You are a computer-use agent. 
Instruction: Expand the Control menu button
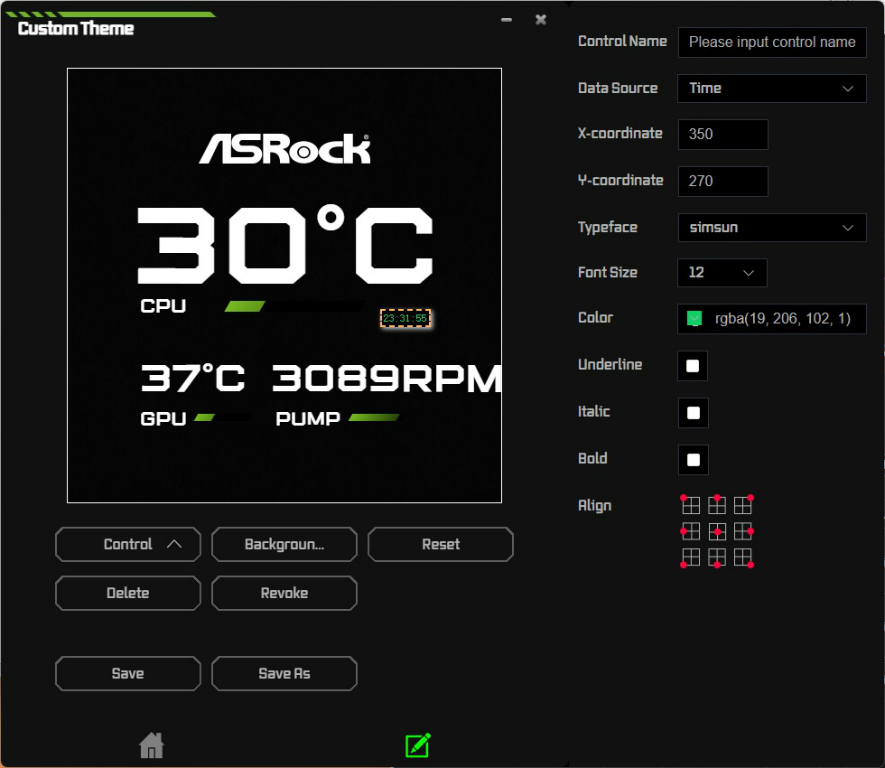tap(128, 545)
